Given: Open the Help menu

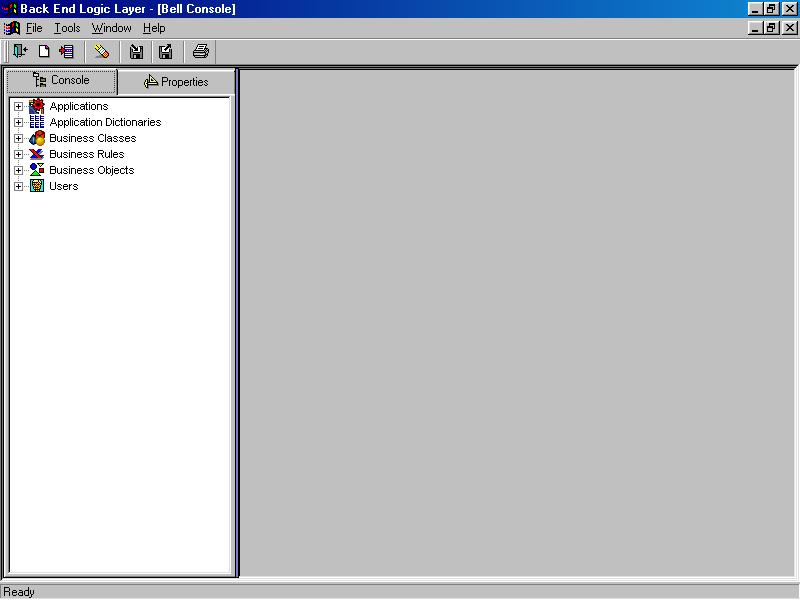Looking at the screenshot, I should 154,28.
